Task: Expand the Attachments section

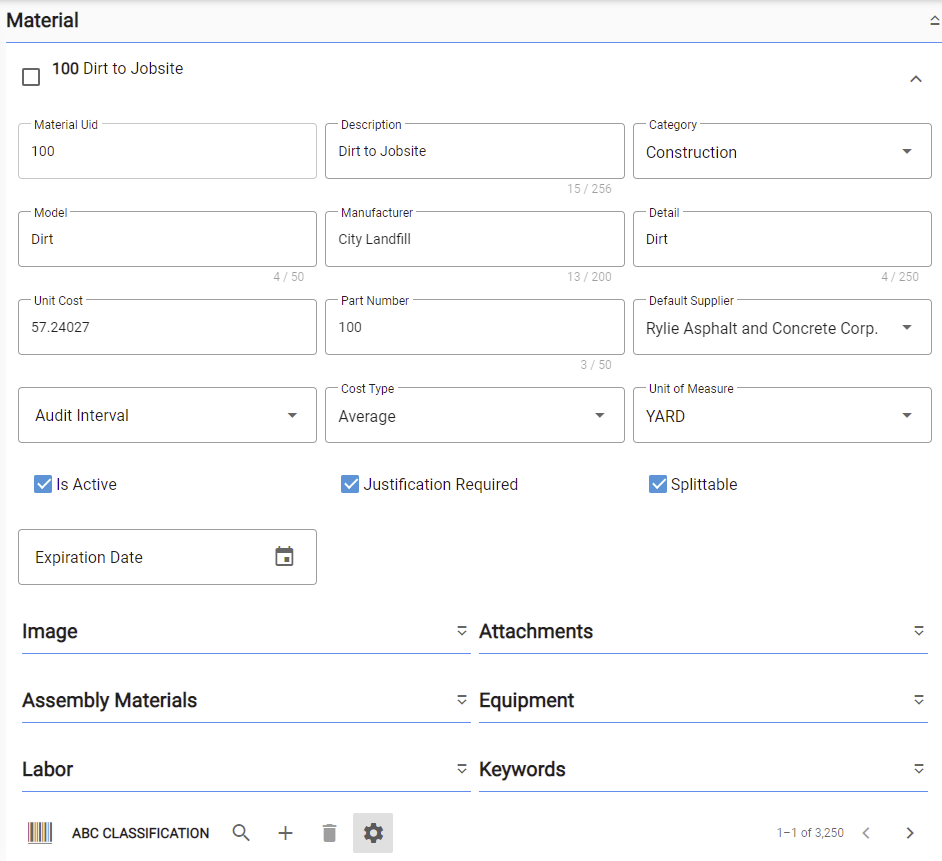Action: coord(703,632)
